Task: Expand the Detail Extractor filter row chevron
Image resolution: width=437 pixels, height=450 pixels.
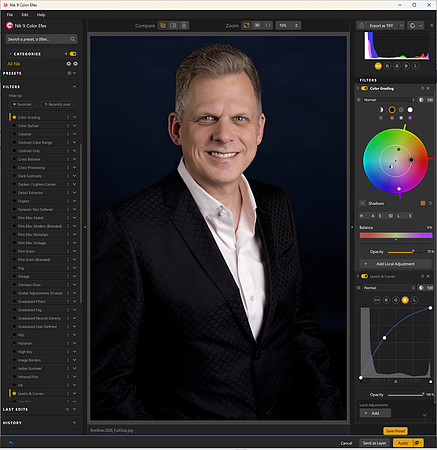Action: pos(74,193)
